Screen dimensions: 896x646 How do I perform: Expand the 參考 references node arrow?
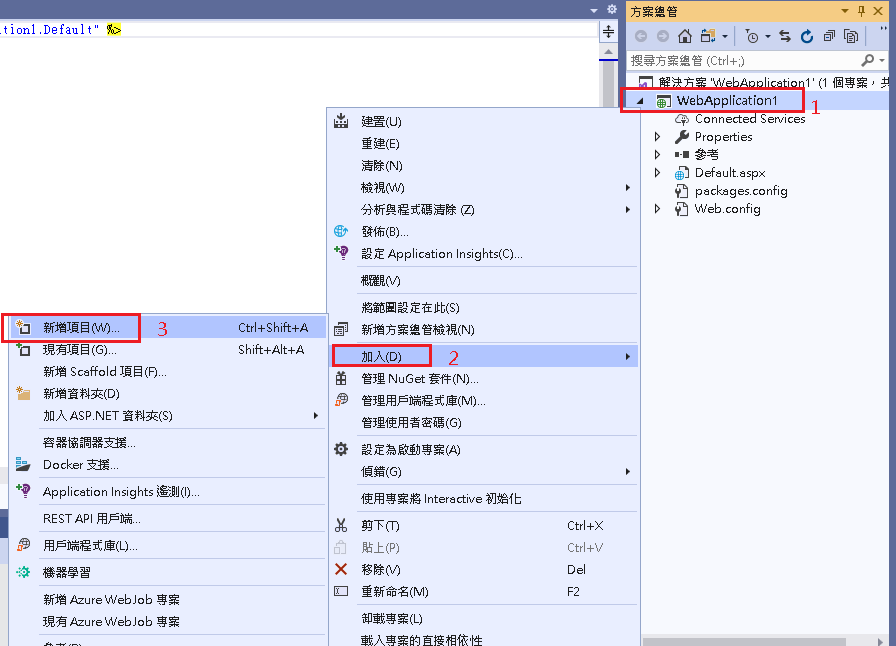click(x=658, y=154)
